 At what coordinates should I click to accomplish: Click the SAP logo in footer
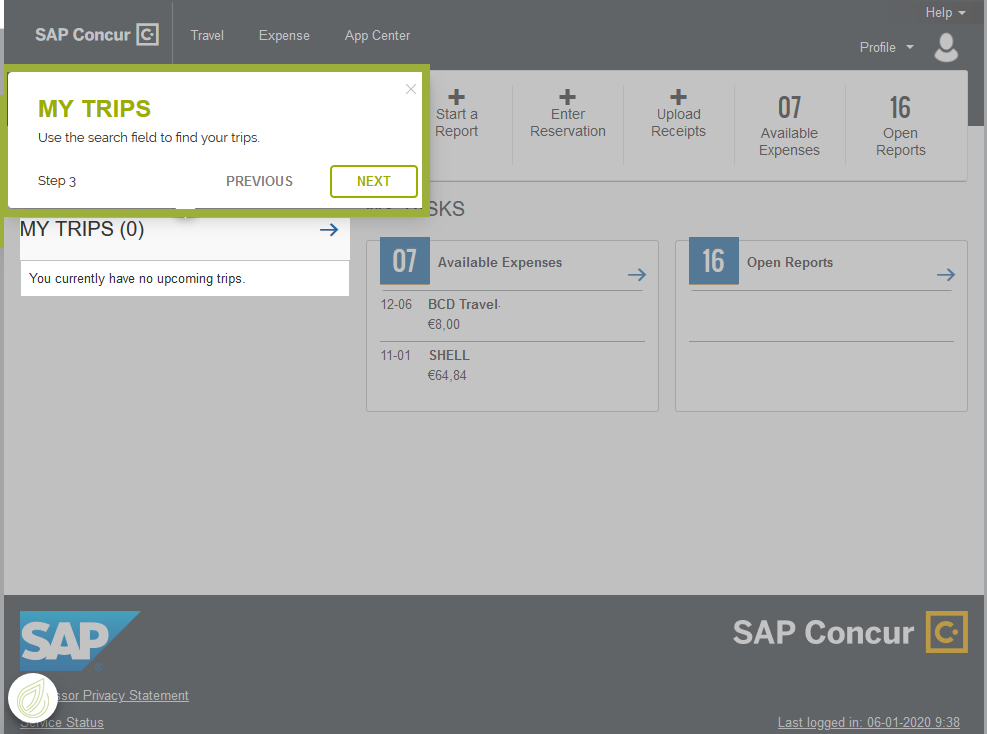tap(80, 641)
